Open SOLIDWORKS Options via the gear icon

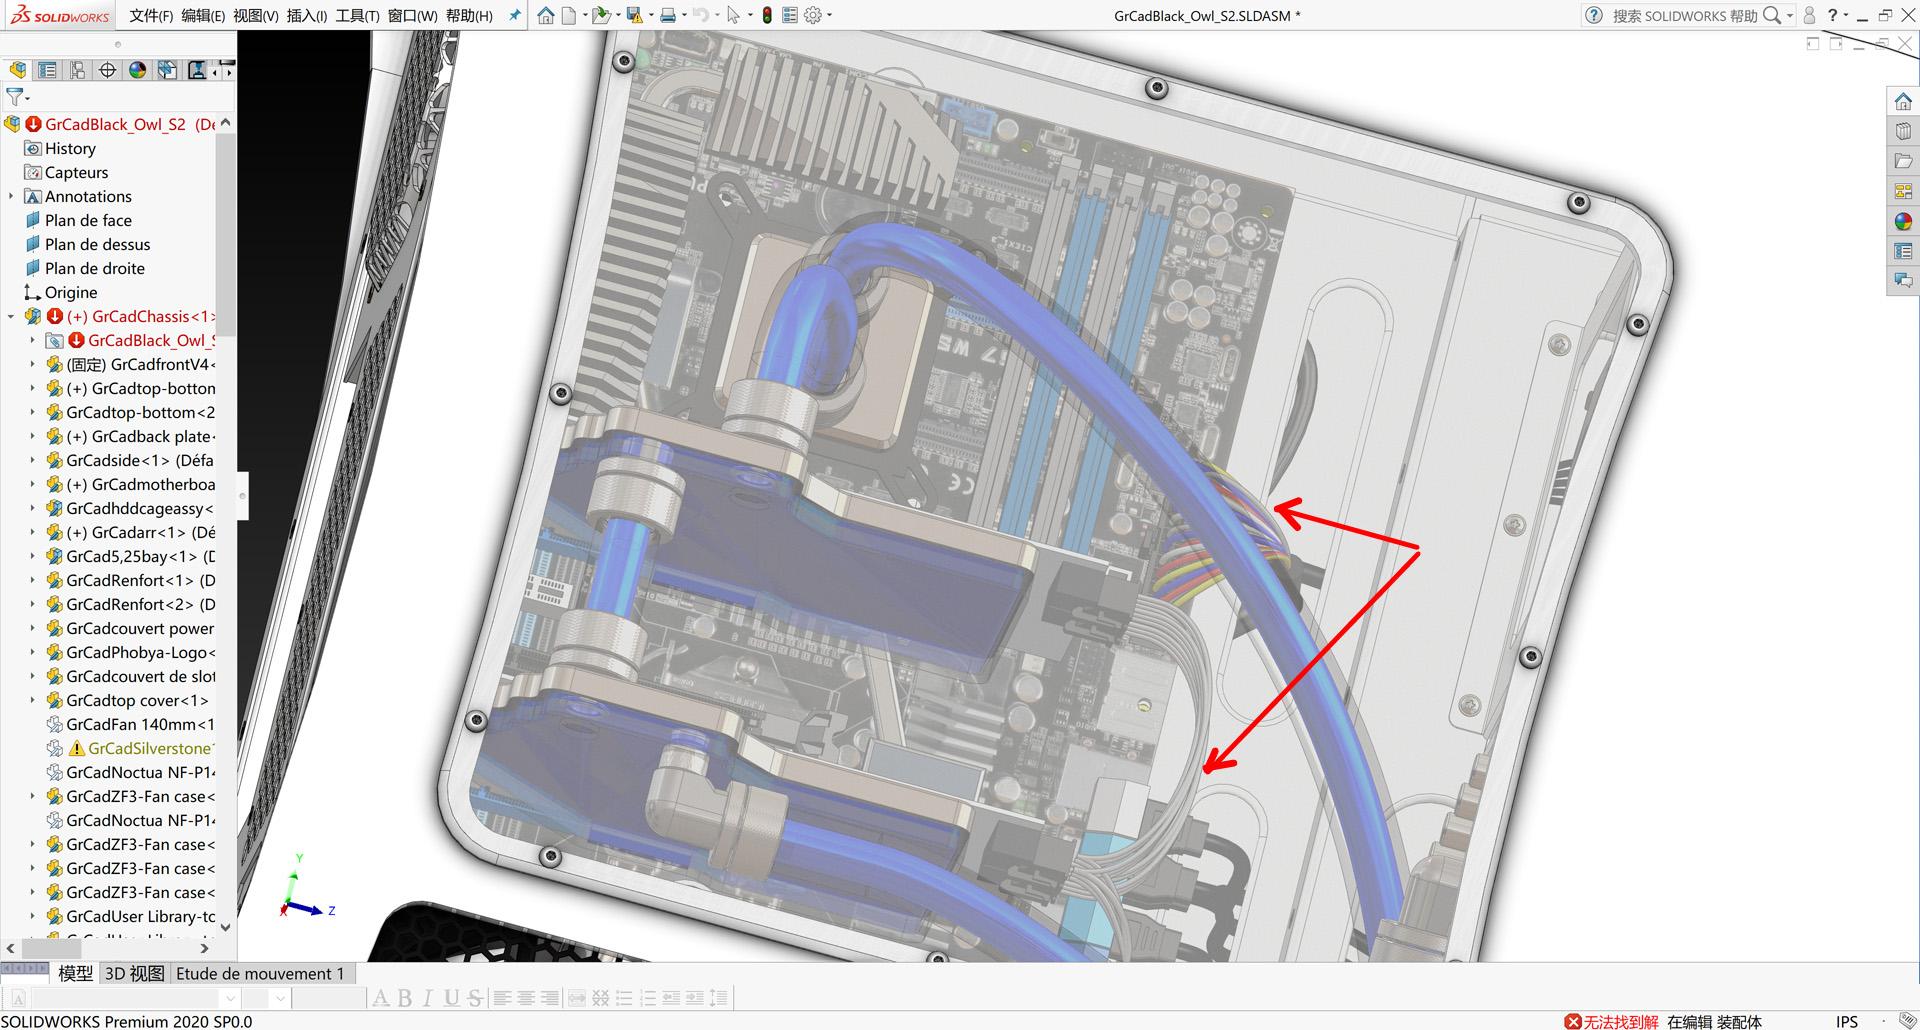(x=812, y=15)
